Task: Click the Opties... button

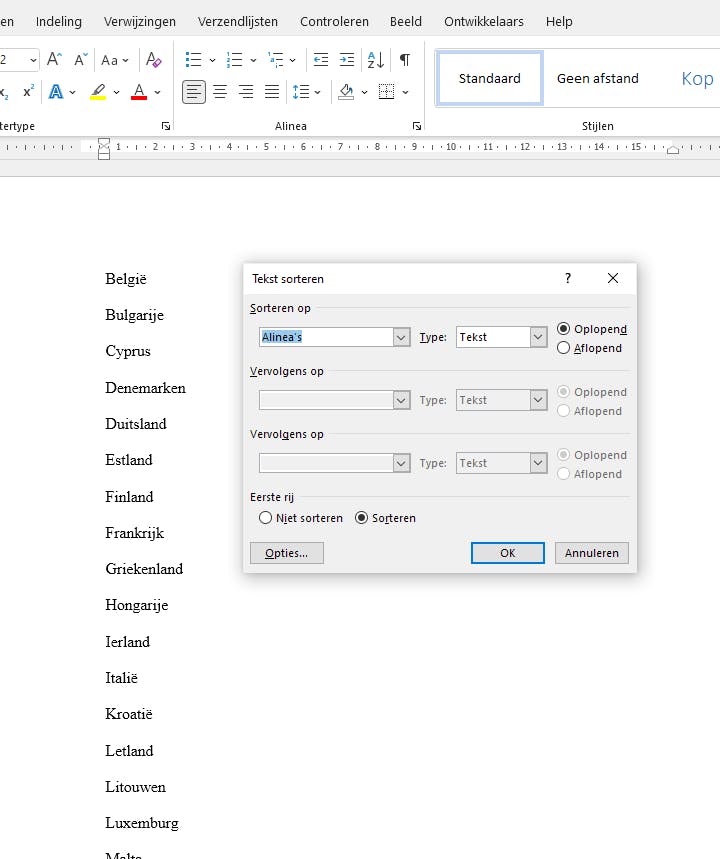Action: [x=287, y=553]
